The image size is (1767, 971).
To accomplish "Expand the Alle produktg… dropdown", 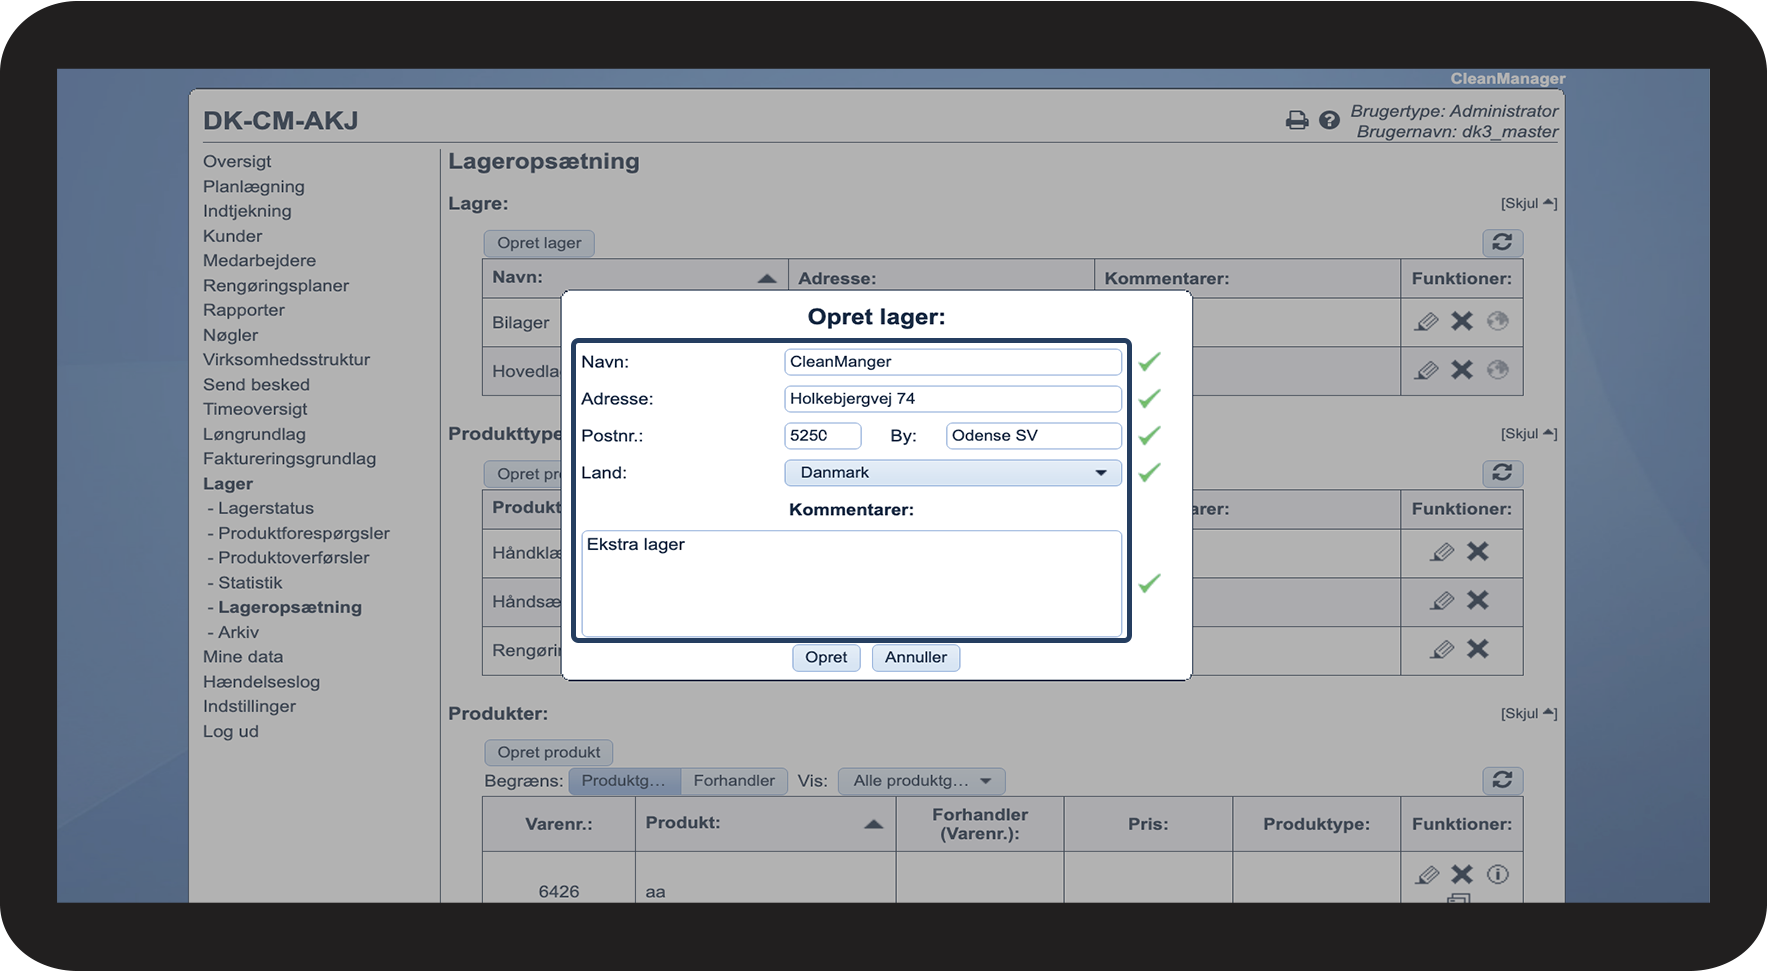I will 921,781.
